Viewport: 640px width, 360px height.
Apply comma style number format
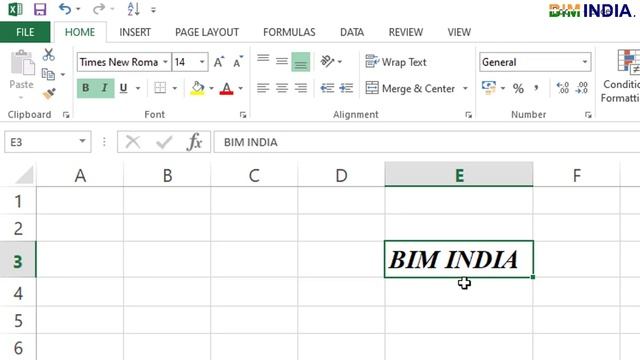tap(536, 87)
